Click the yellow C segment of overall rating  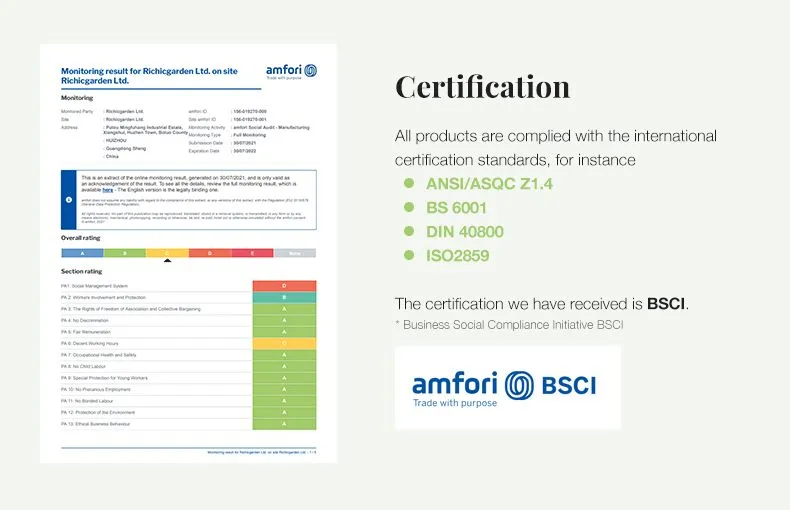point(167,253)
